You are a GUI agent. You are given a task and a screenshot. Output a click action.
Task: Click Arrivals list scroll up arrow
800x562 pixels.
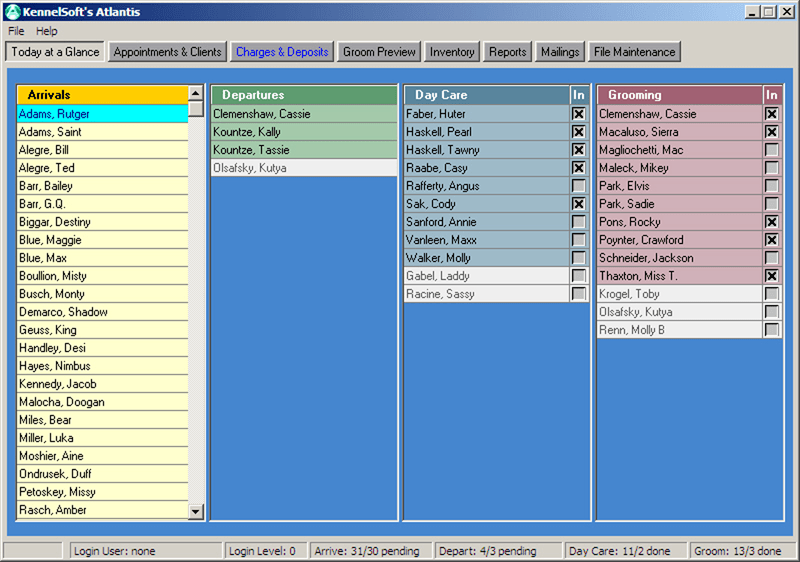tap(196, 93)
